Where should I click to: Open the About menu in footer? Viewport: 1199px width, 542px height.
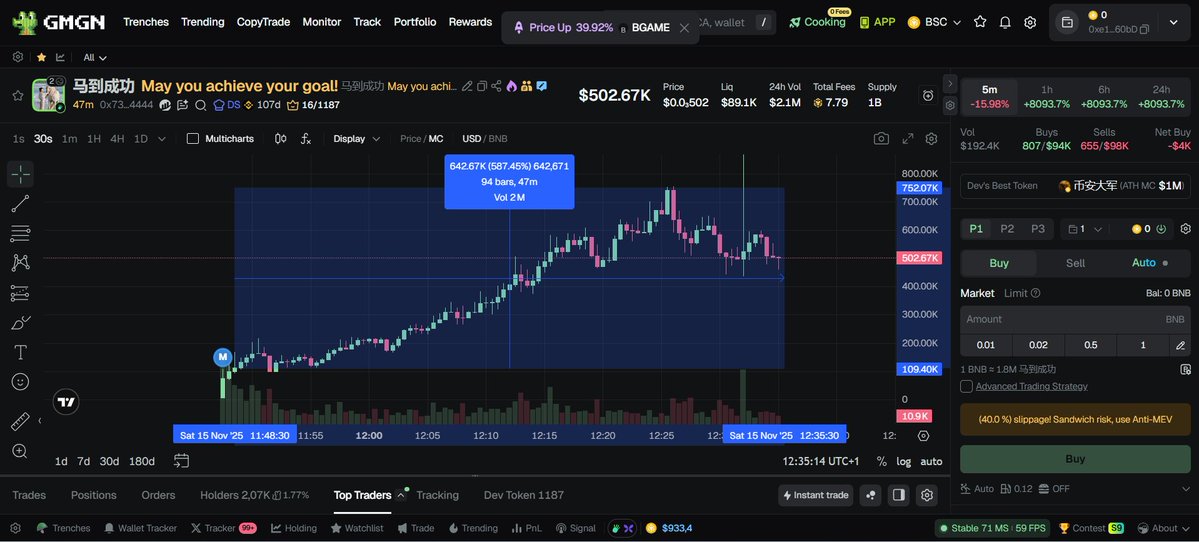[x=1163, y=528]
